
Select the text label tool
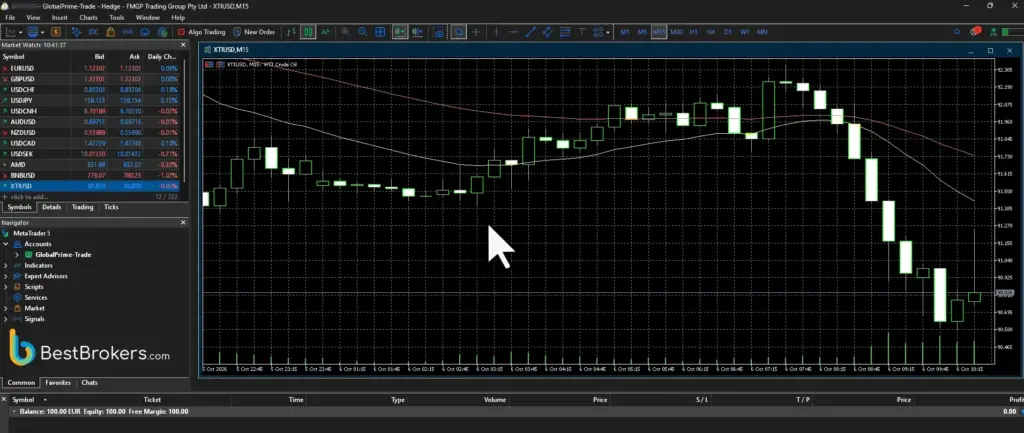point(581,32)
